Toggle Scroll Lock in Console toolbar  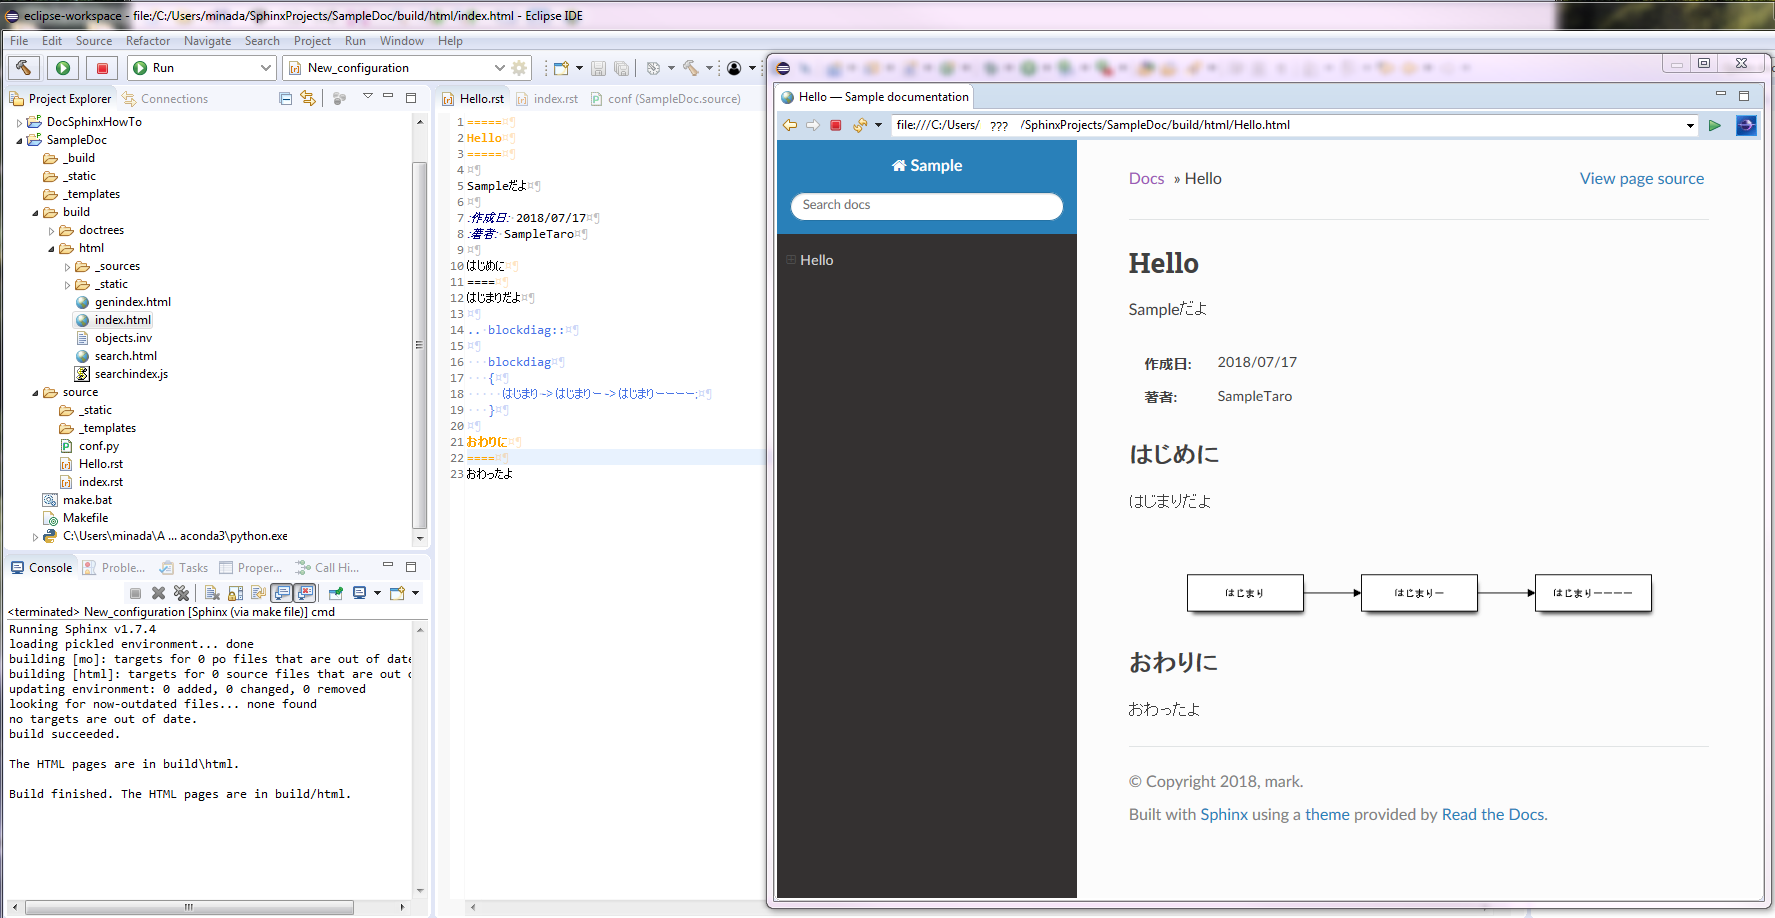(x=235, y=593)
